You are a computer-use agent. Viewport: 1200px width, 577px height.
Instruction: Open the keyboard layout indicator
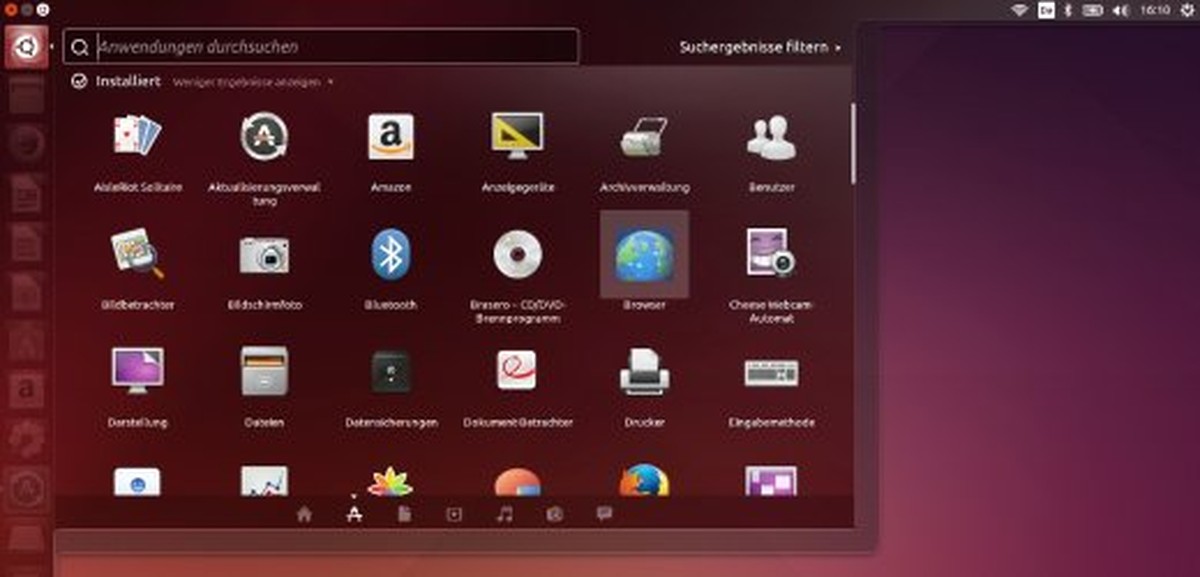(x=1045, y=10)
